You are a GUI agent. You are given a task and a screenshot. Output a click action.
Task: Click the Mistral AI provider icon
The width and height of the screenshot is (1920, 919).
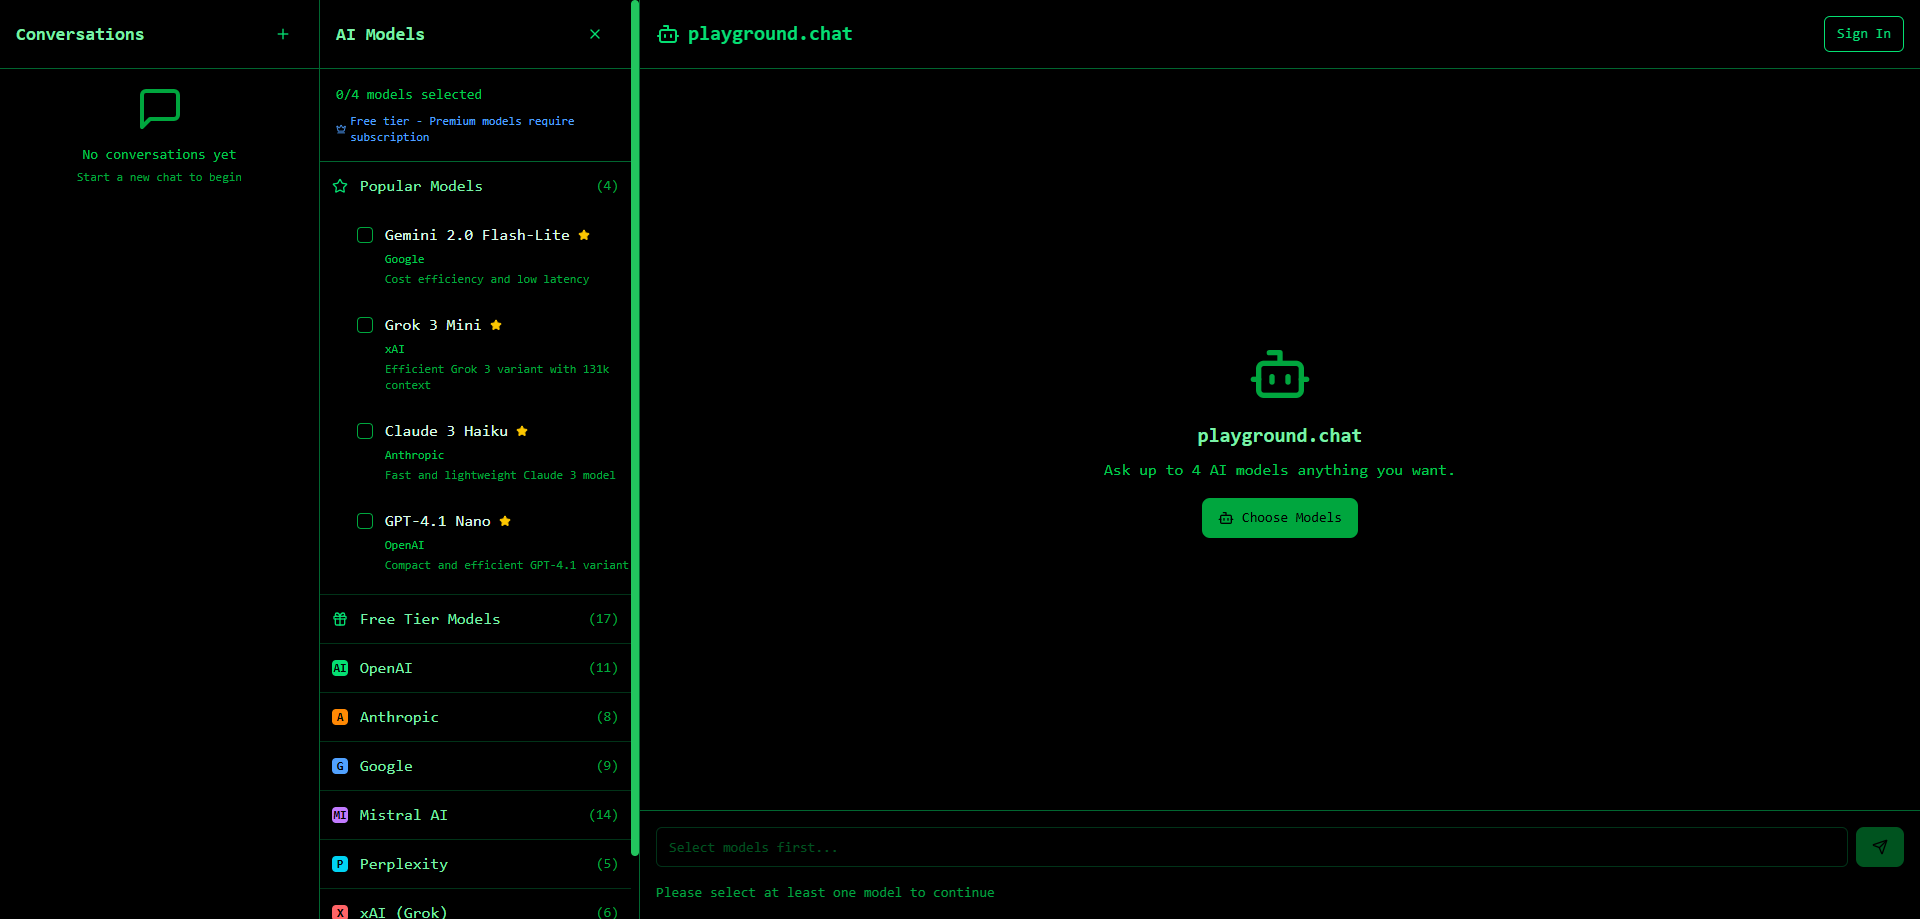coord(340,815)
